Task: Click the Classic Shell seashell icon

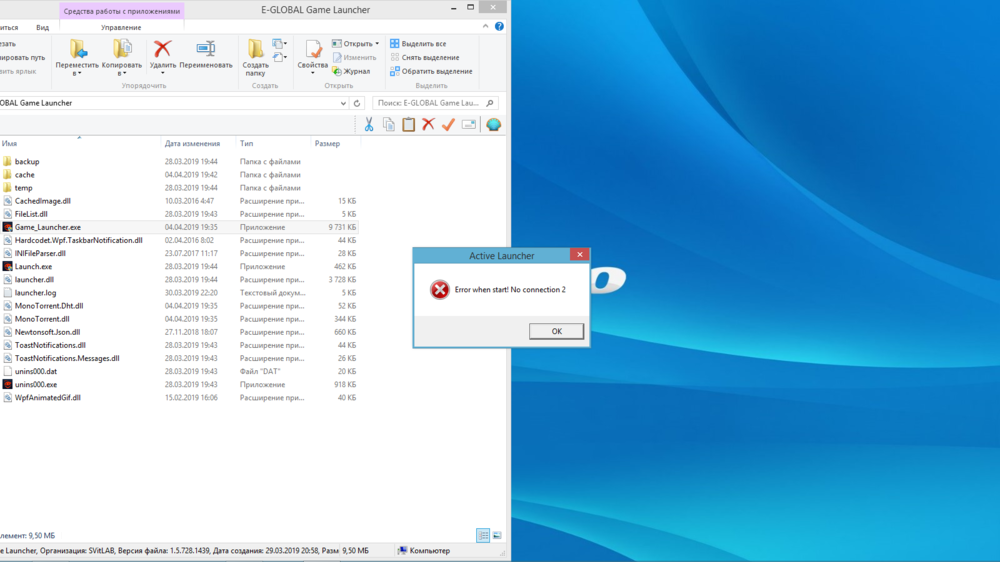Action: pos(493,125)
